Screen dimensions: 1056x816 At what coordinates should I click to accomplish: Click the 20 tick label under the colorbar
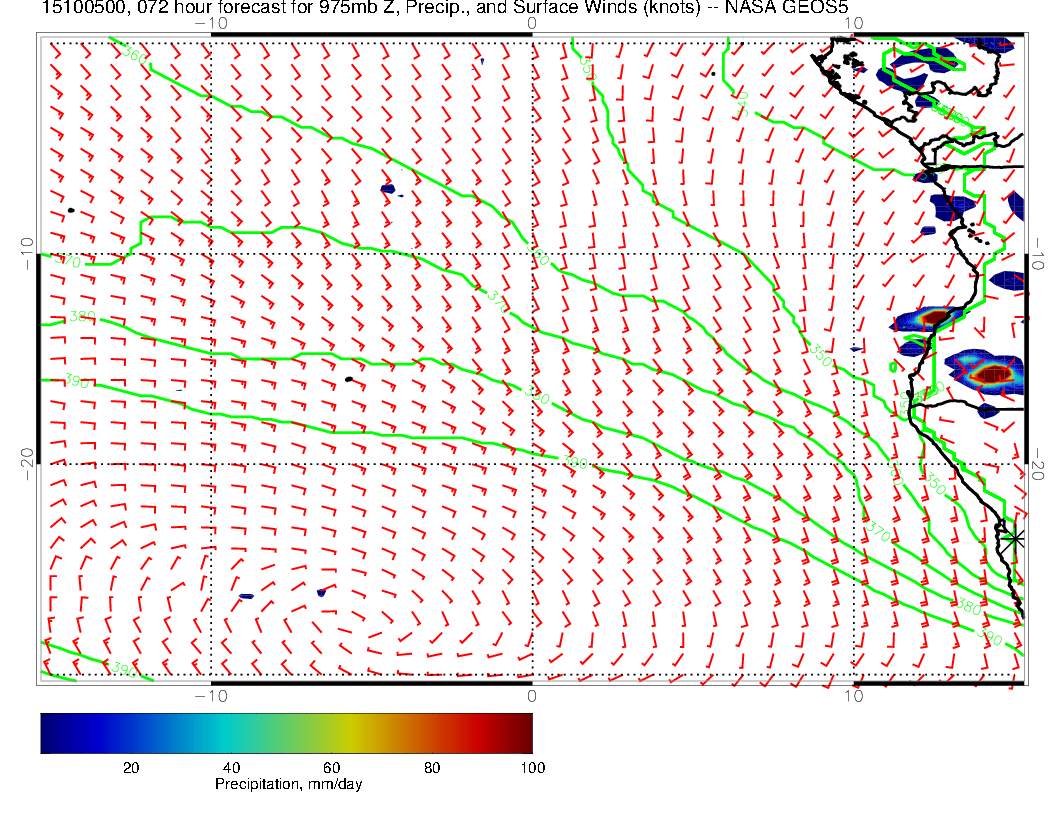point(130,767)
